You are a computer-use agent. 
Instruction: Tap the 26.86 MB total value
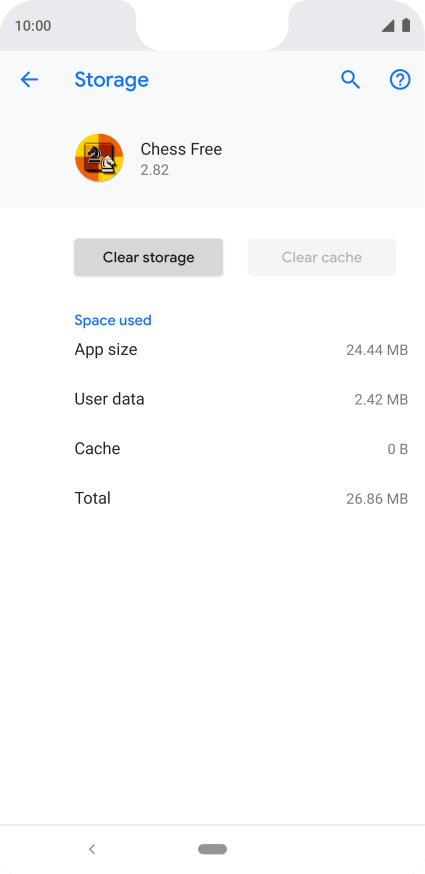[x=377, y=499]
